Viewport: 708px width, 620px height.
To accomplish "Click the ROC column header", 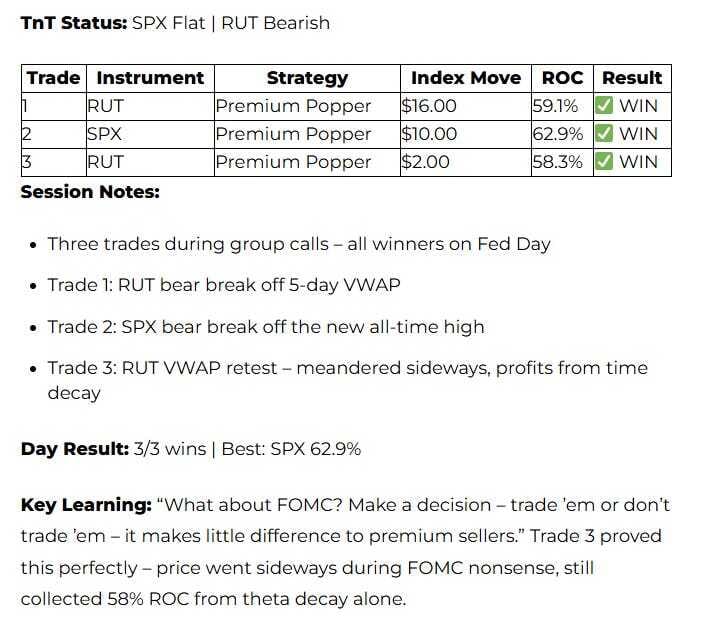I will pyautogui.click(x=562, y=78).
